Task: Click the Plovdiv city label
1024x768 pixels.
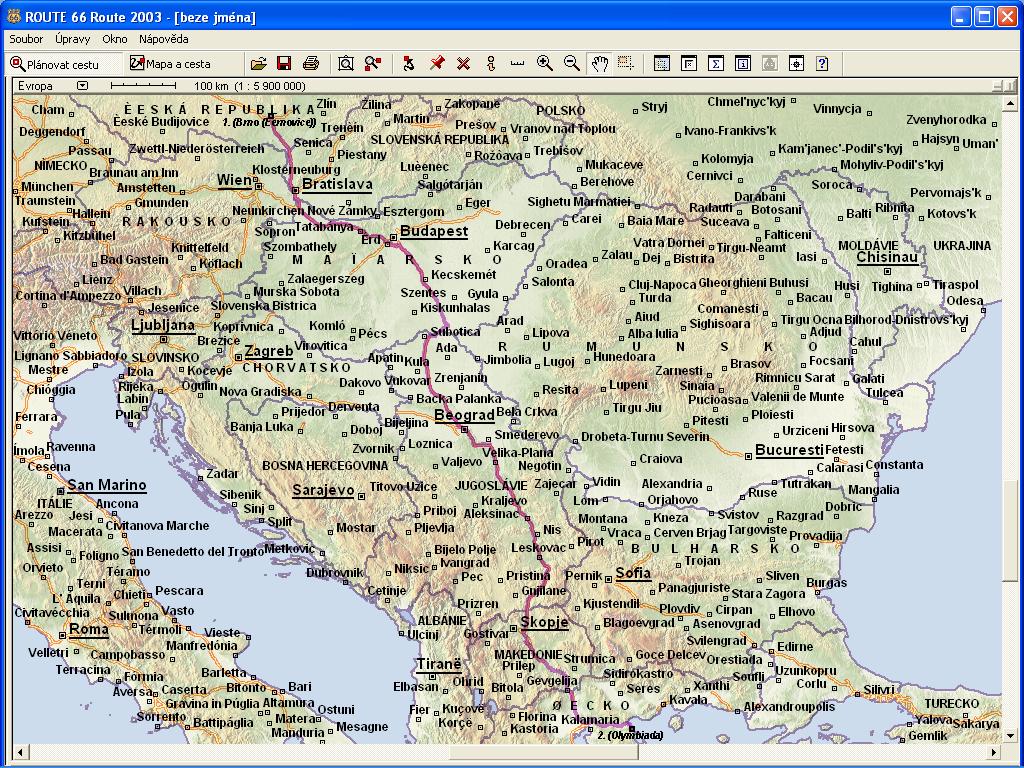Action: 679,609
